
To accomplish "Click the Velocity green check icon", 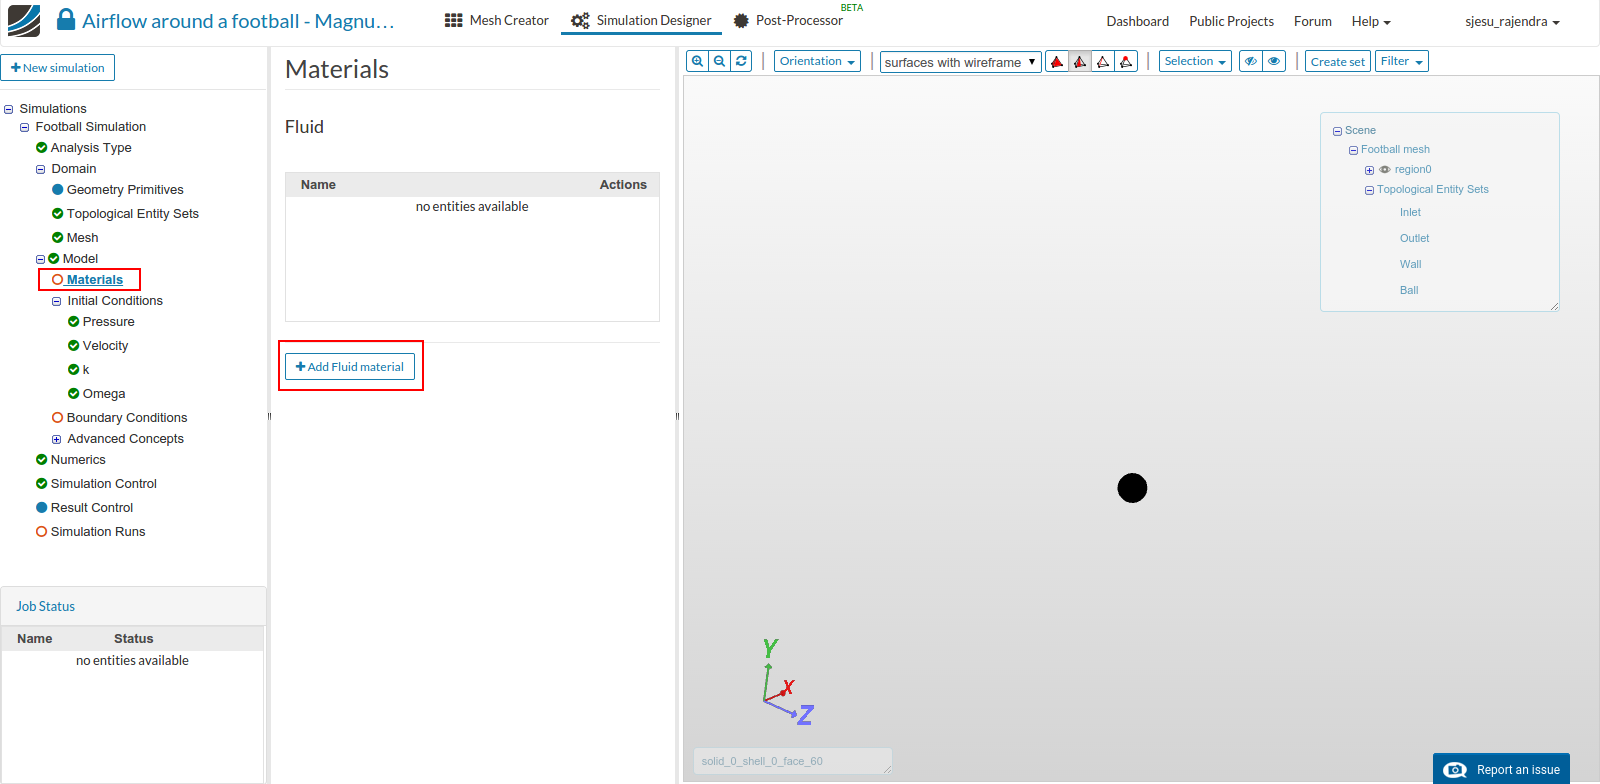I will (74, 346).
